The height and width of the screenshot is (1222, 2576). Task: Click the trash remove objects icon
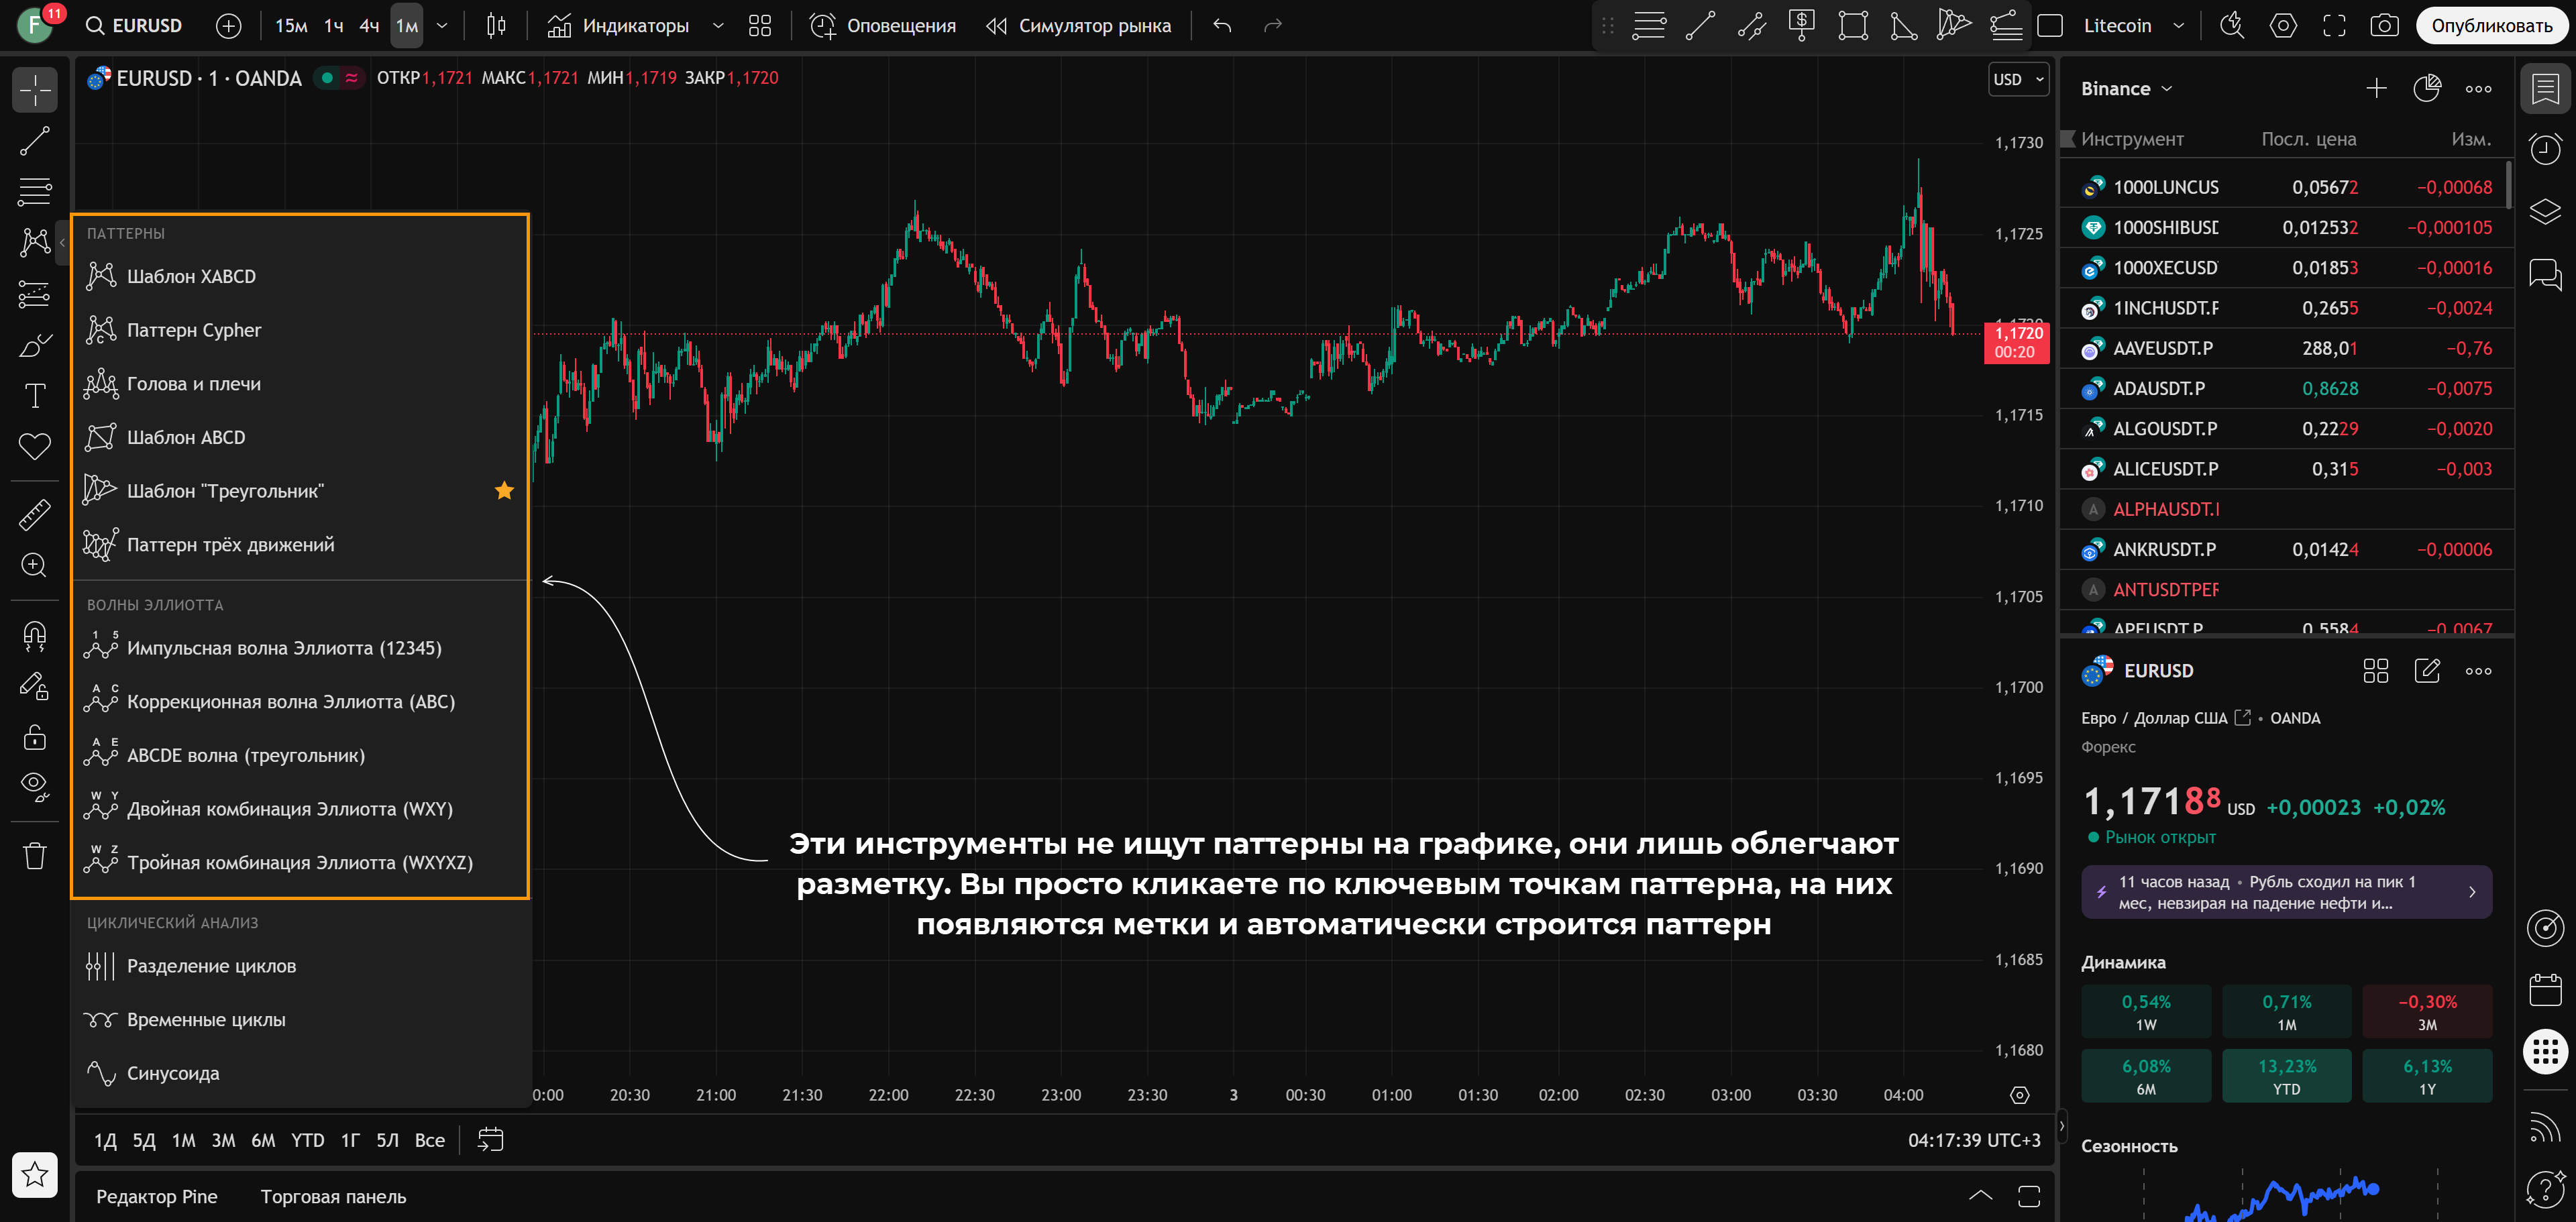tap(34, 856)
